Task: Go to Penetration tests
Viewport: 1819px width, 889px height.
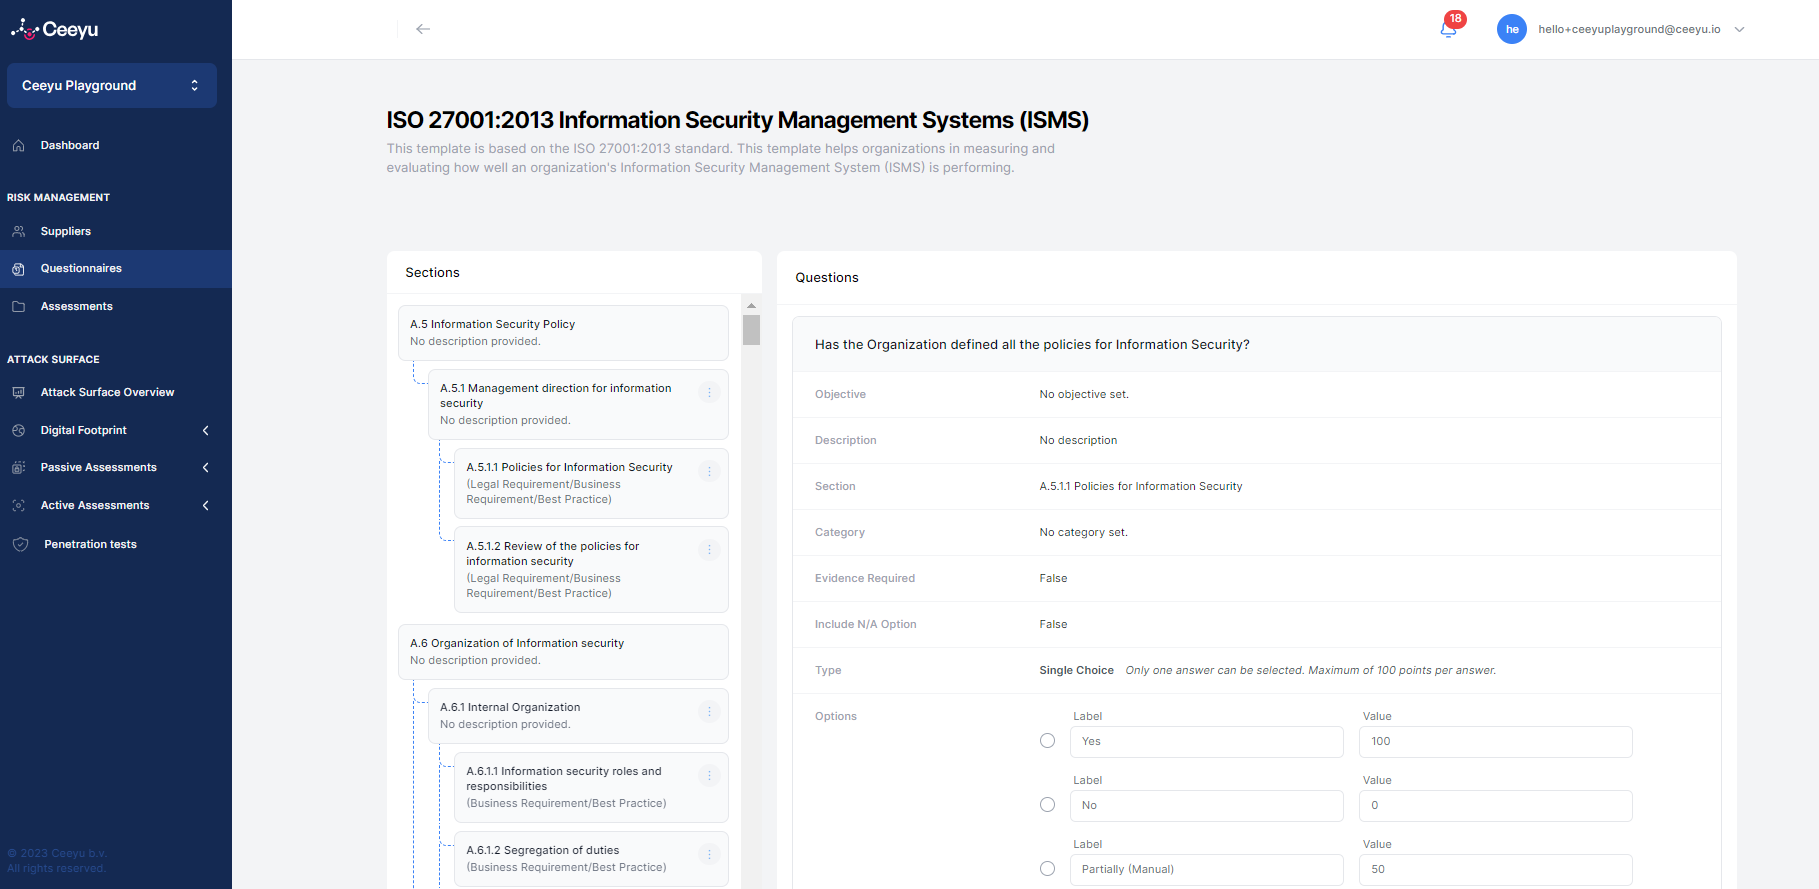Action: [90, 544]
